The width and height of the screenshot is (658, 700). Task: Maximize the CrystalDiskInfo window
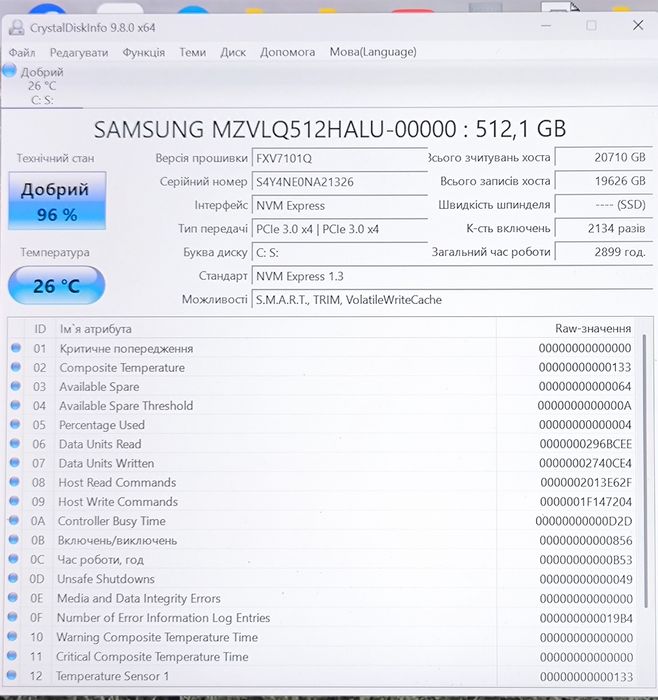[591, 25]
